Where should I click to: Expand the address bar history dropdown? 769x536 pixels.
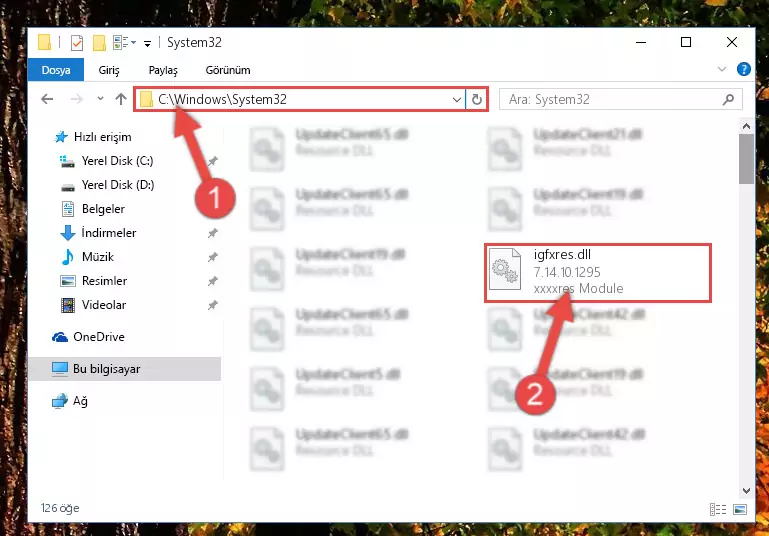click(457, 100)
